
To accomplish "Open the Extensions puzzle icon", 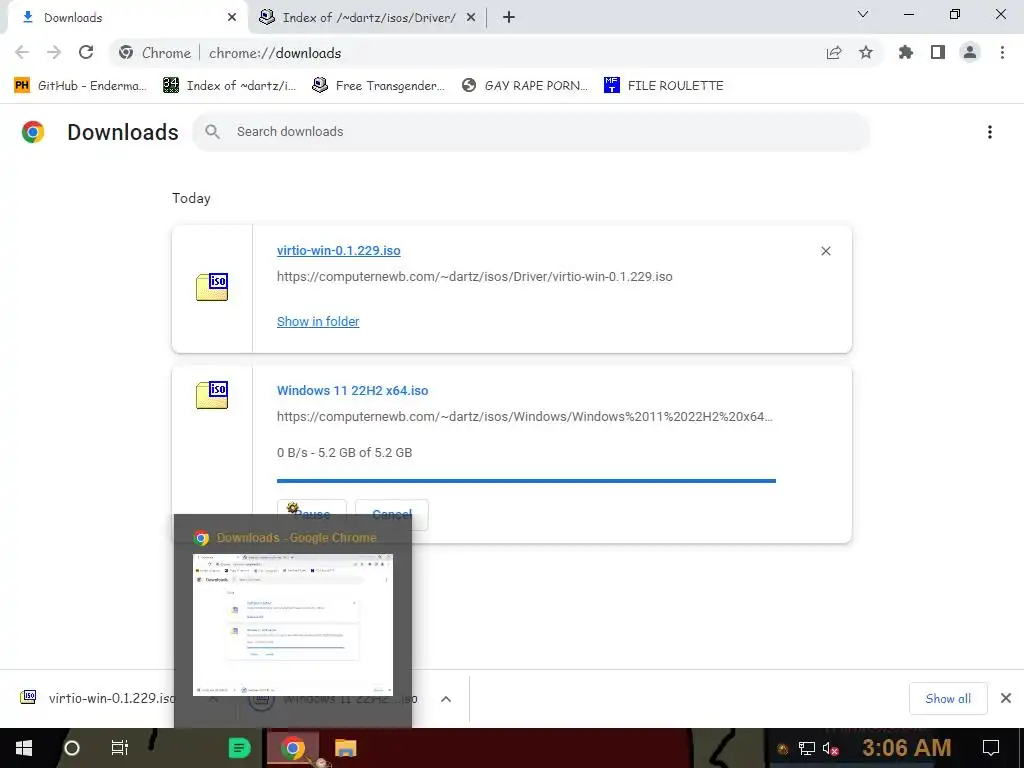I will pos(906,52).
